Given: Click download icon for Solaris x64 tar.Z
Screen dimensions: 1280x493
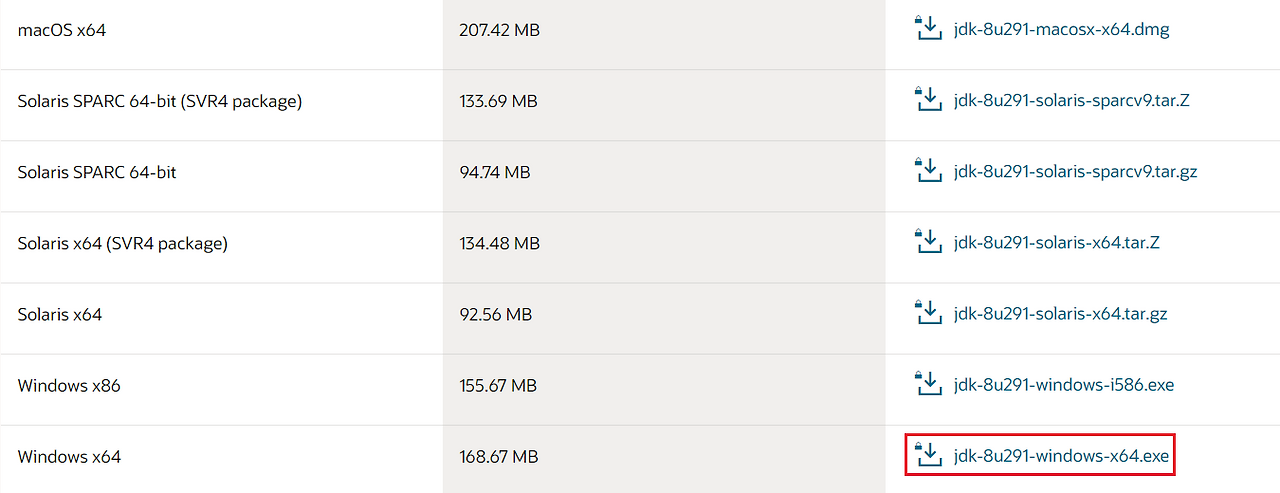Looking at the screenshot, I should [x=929, y=241].
